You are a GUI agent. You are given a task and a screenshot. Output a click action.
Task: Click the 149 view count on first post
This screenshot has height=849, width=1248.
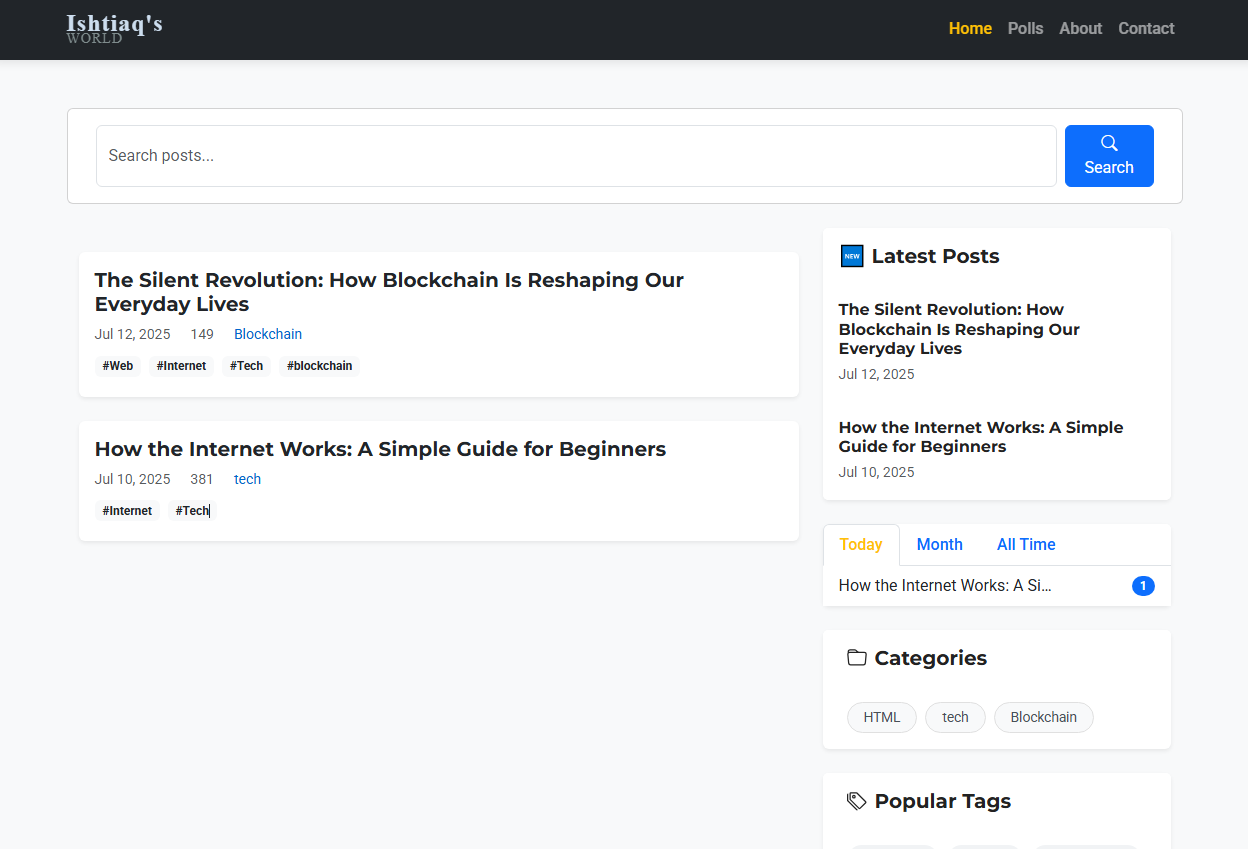202,334
